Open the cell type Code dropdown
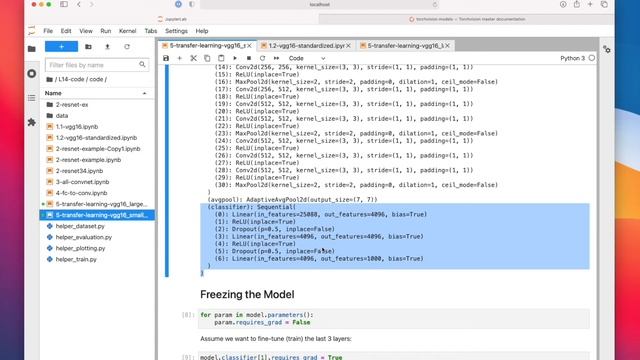The height and width of the screenshot is (360, 640). click(307, 58)
